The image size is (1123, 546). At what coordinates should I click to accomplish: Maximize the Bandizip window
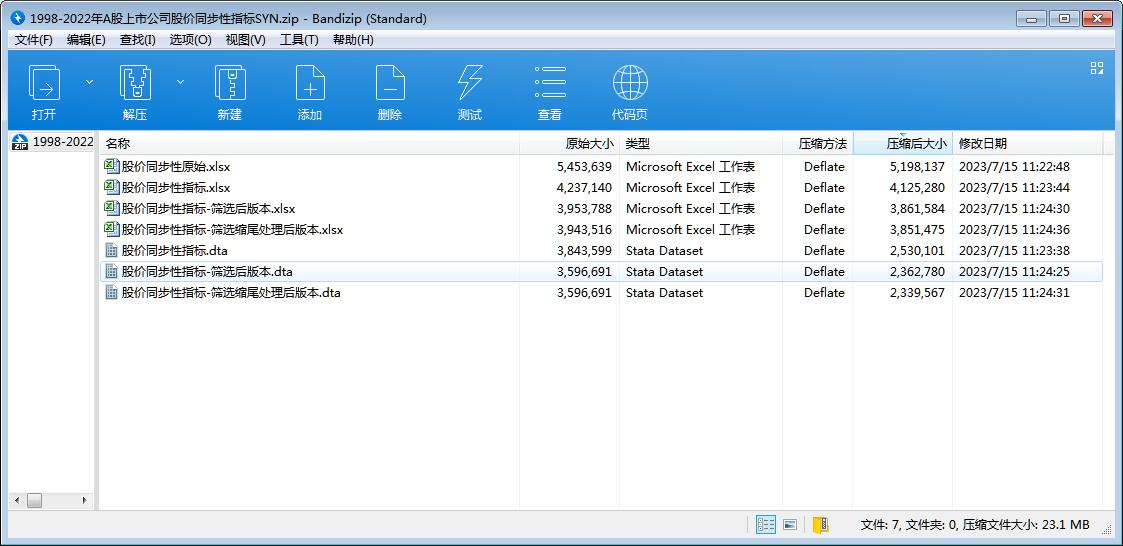(1064, 19)
